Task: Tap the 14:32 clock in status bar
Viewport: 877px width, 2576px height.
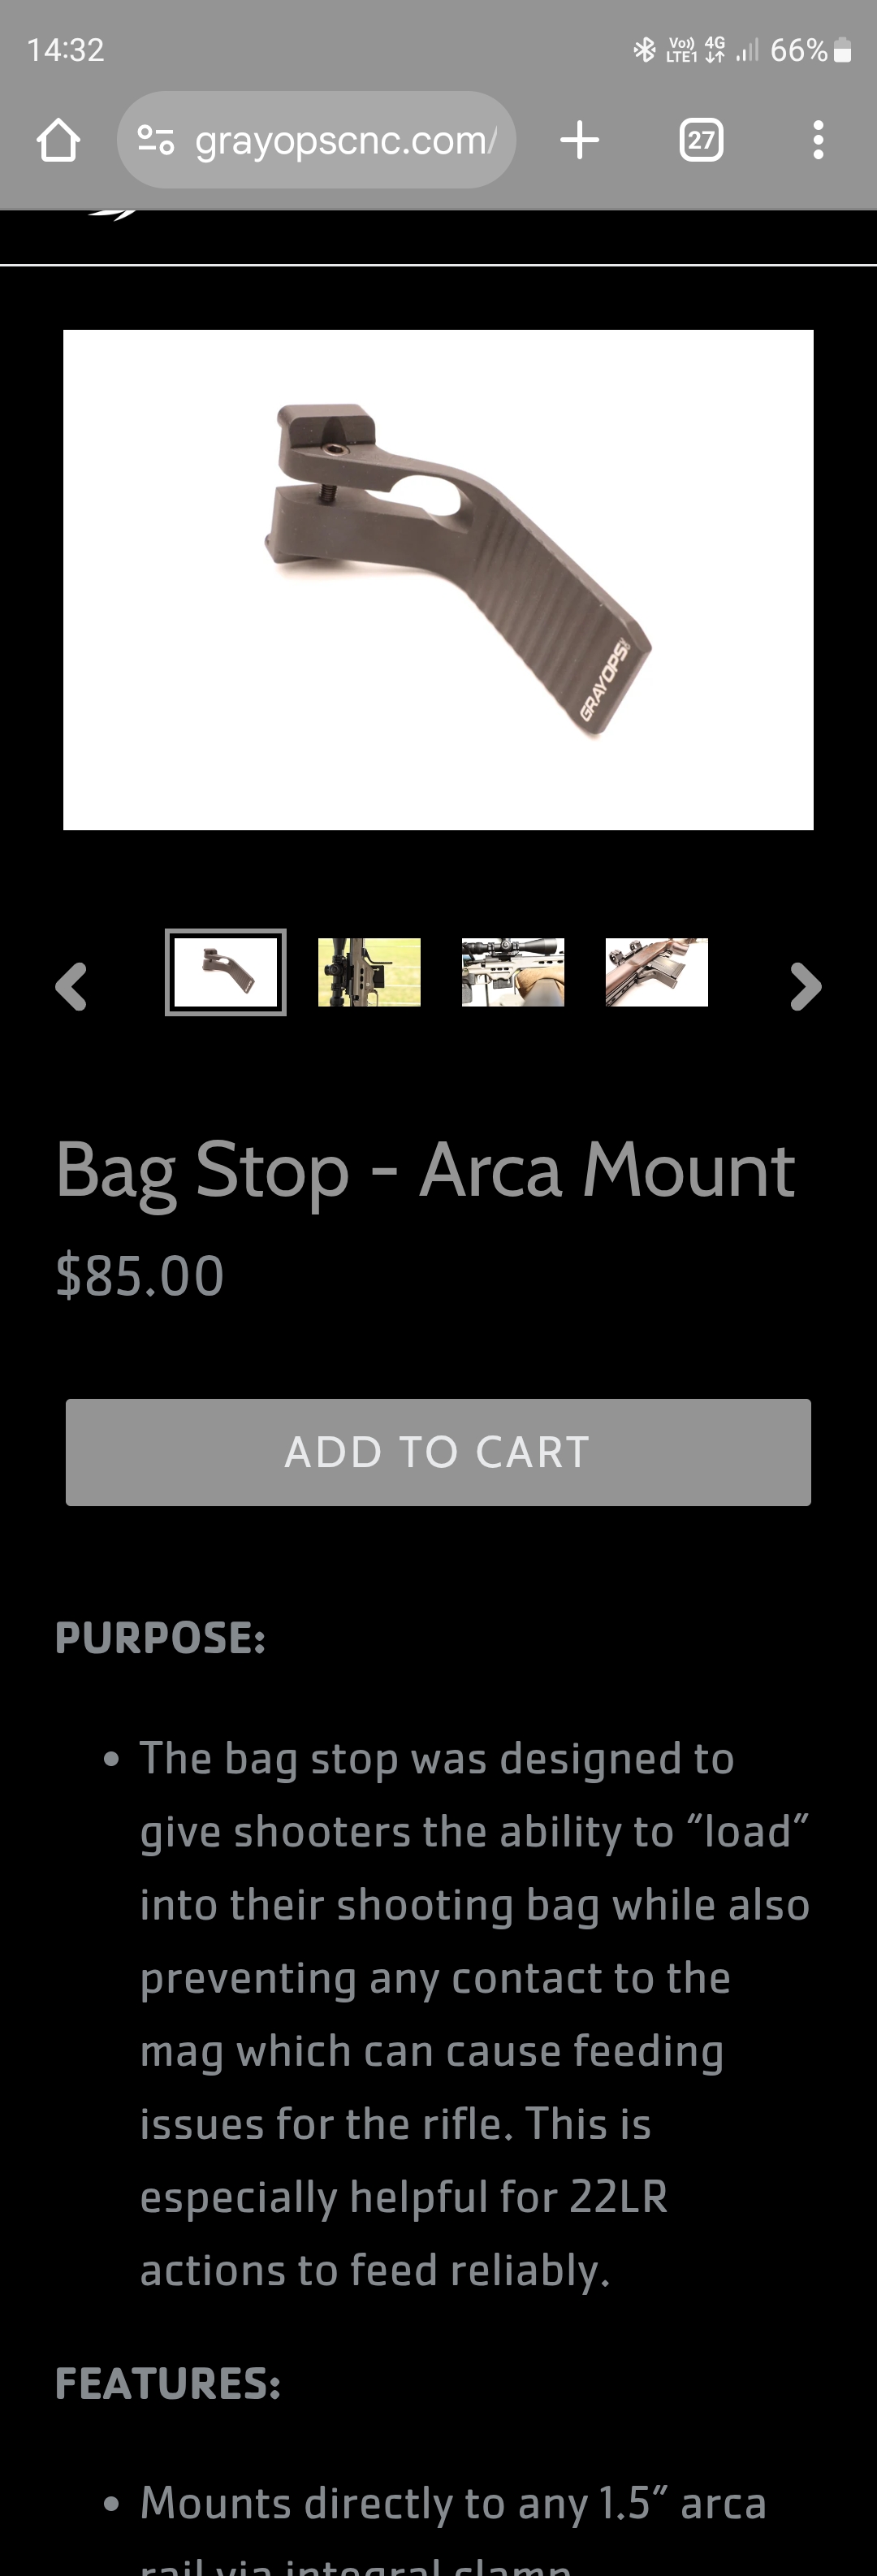Action: (65, 50)
